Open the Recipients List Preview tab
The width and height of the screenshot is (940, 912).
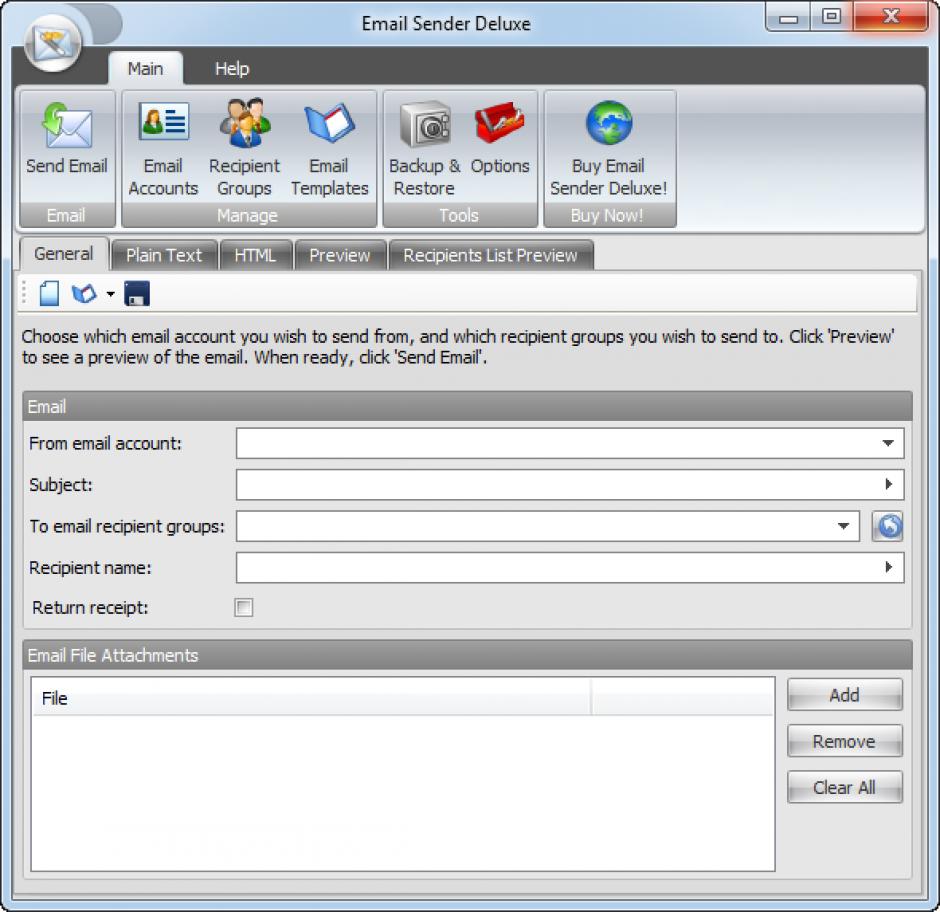coord(490,255)
